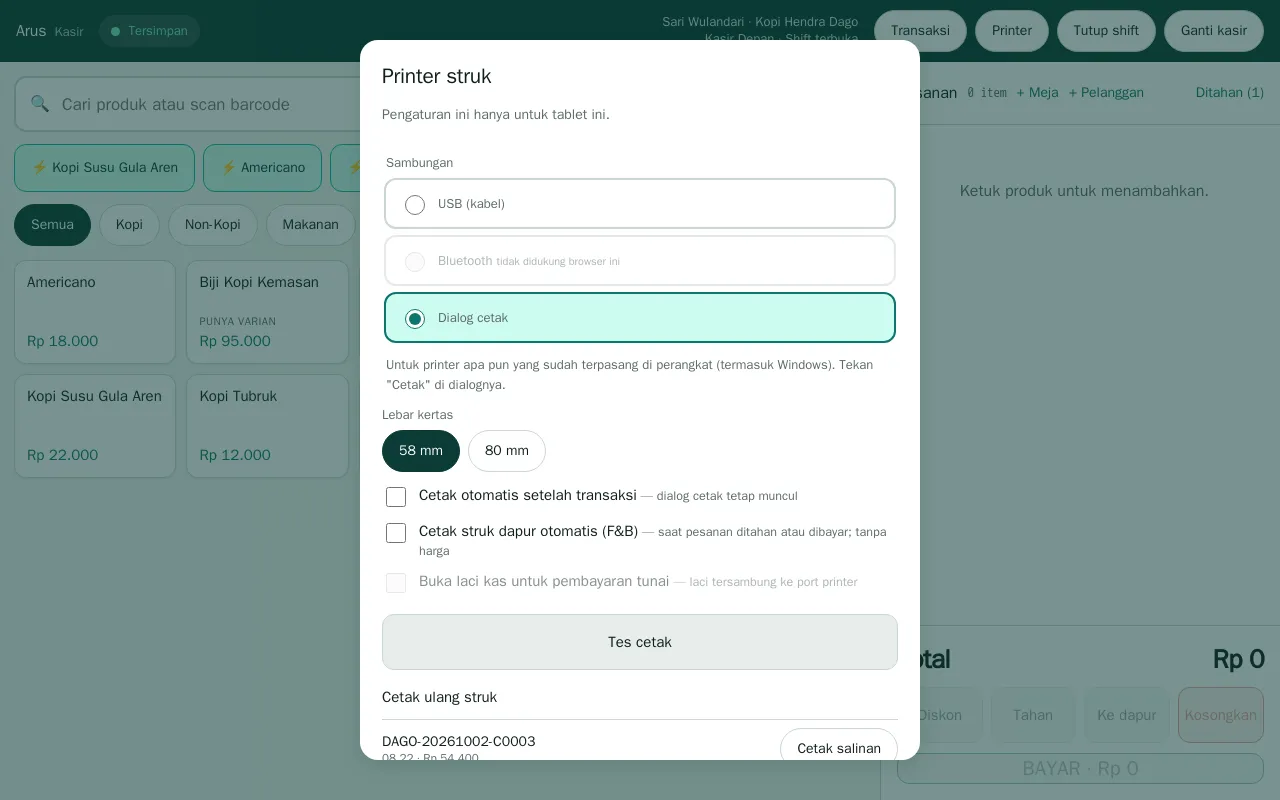
Task: Tap the Americano quick-add shortcut with lightning
Action: (262, 168)
